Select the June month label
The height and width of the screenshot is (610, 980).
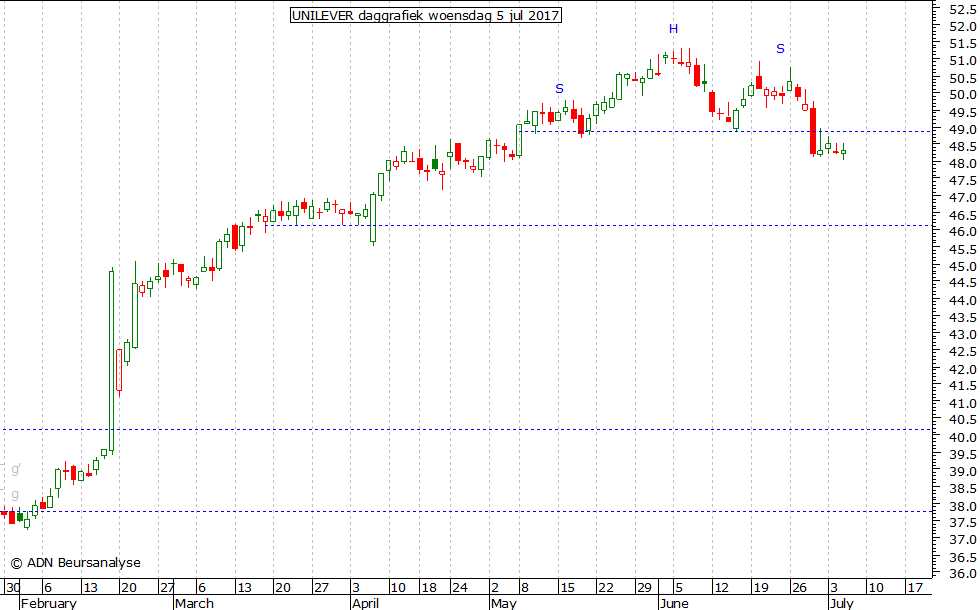point(673,603)
